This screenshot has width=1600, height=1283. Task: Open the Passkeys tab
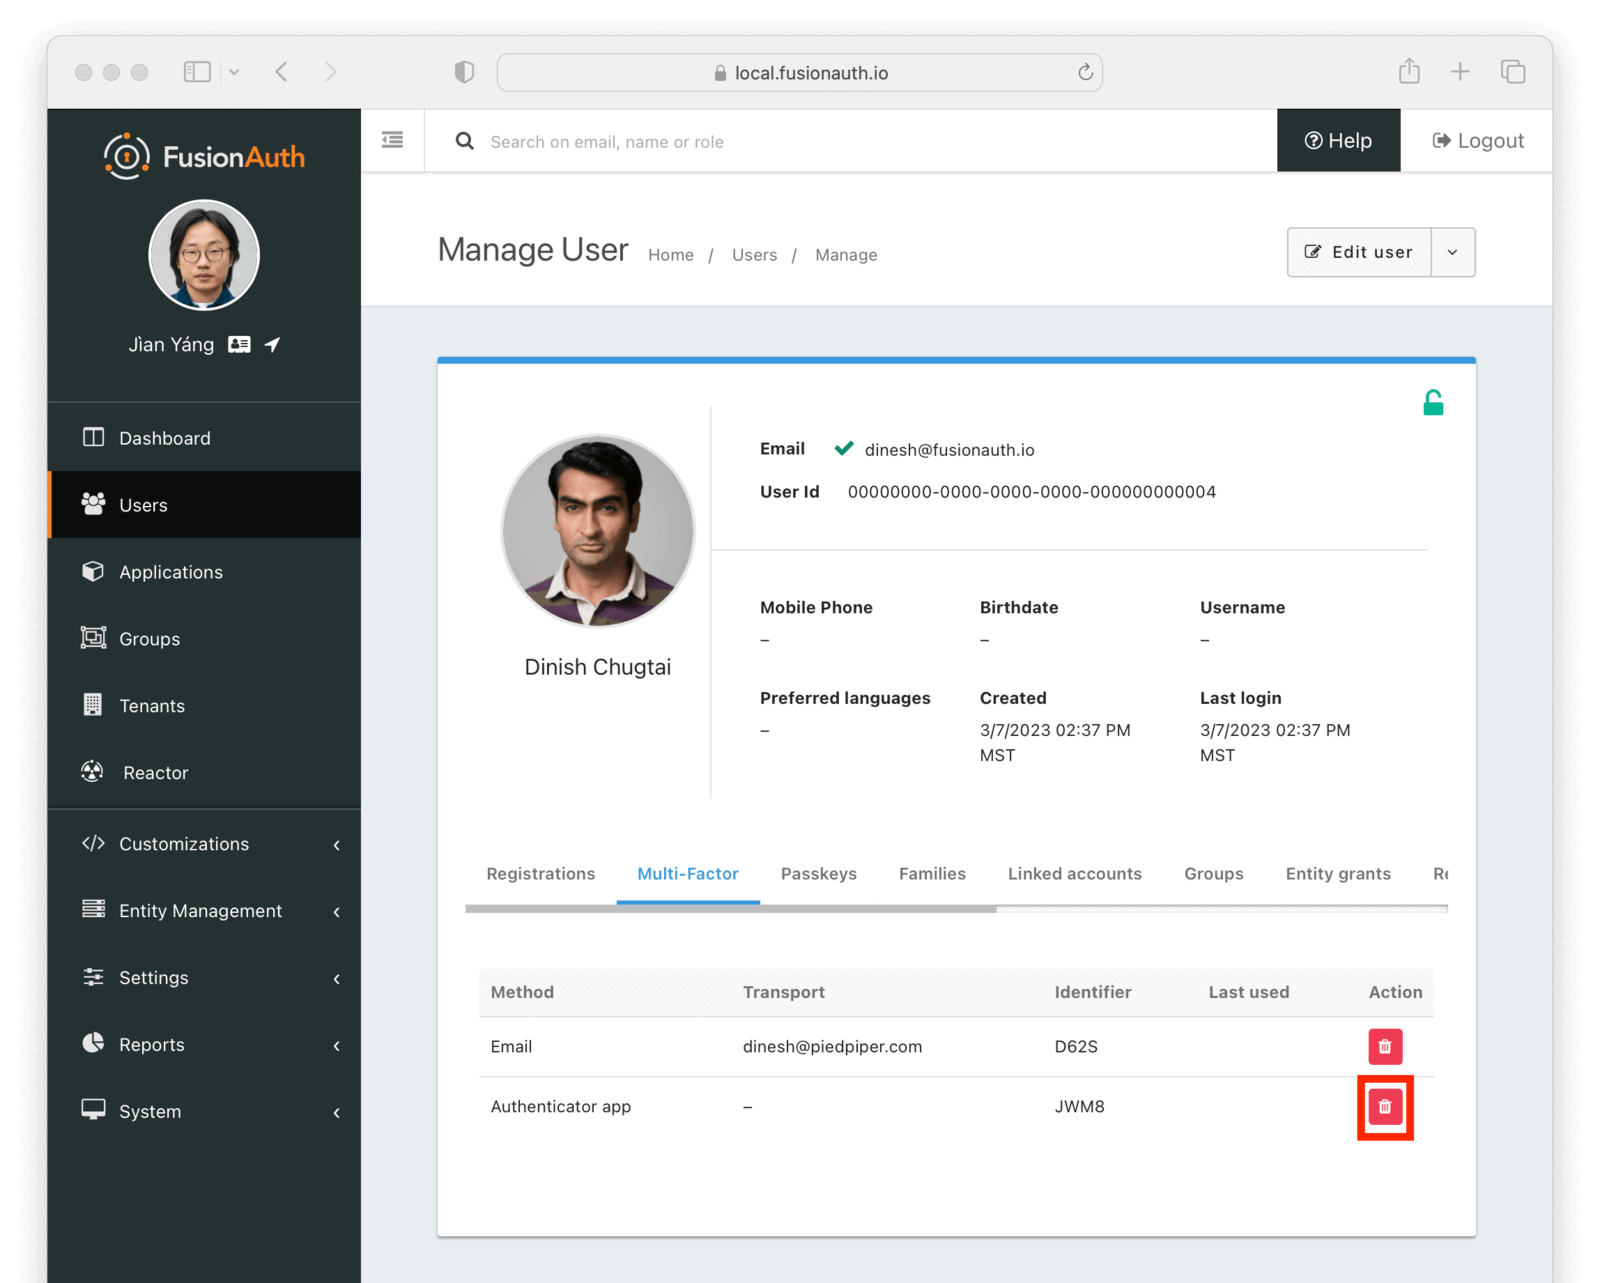click(818, 873)
